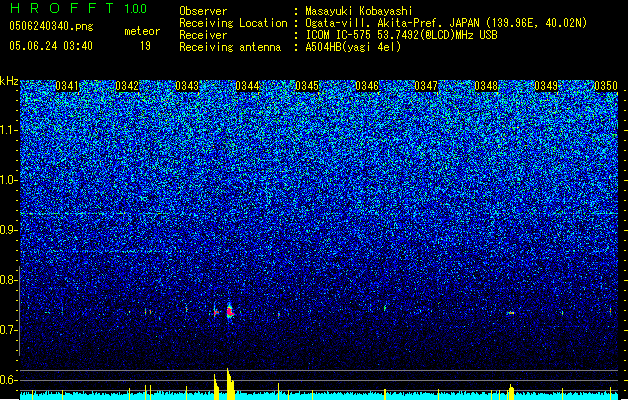
Task: Click the HROFFT 1.0.0 title text
Action: pos(78,8)
